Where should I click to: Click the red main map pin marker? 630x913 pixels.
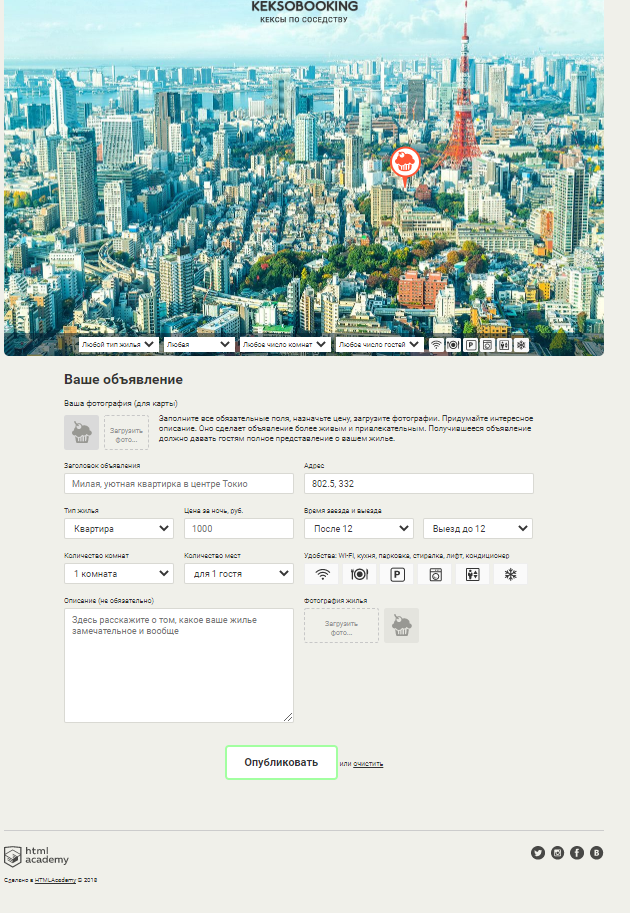(405, 164)
